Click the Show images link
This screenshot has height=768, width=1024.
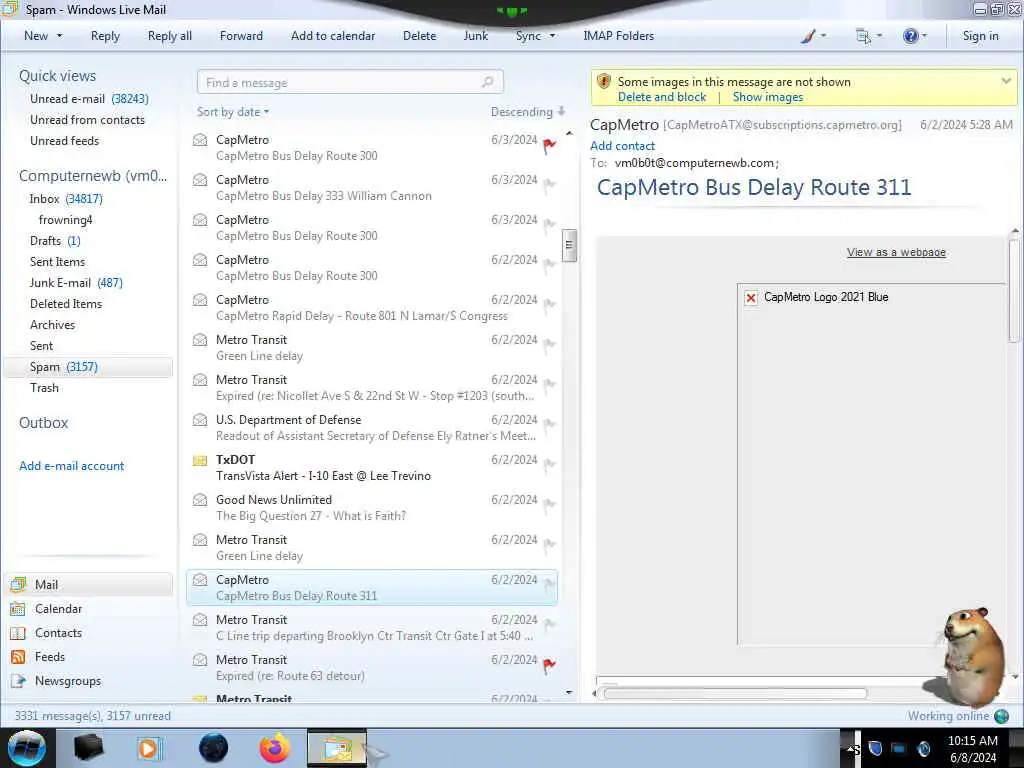pyautogui.click(x=767, y=97)
